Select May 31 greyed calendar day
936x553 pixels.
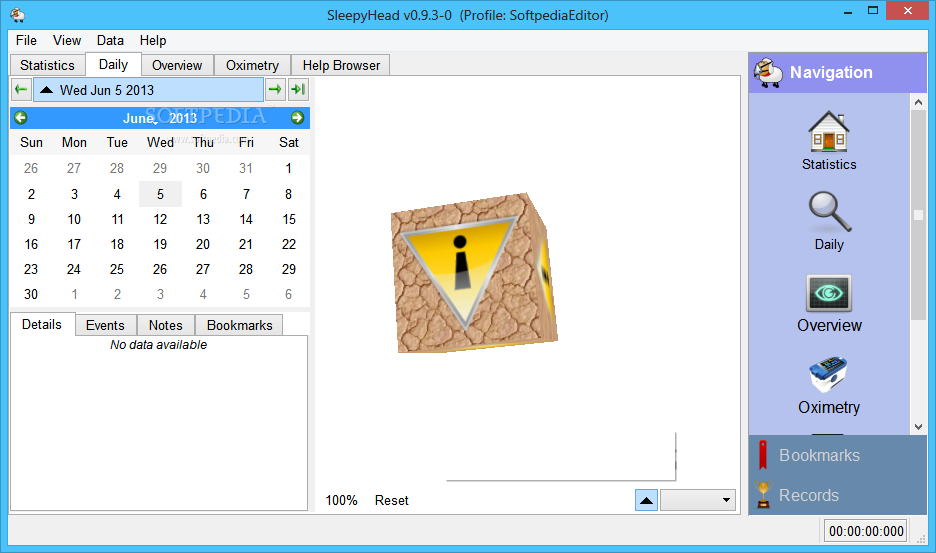pos(246,168)
